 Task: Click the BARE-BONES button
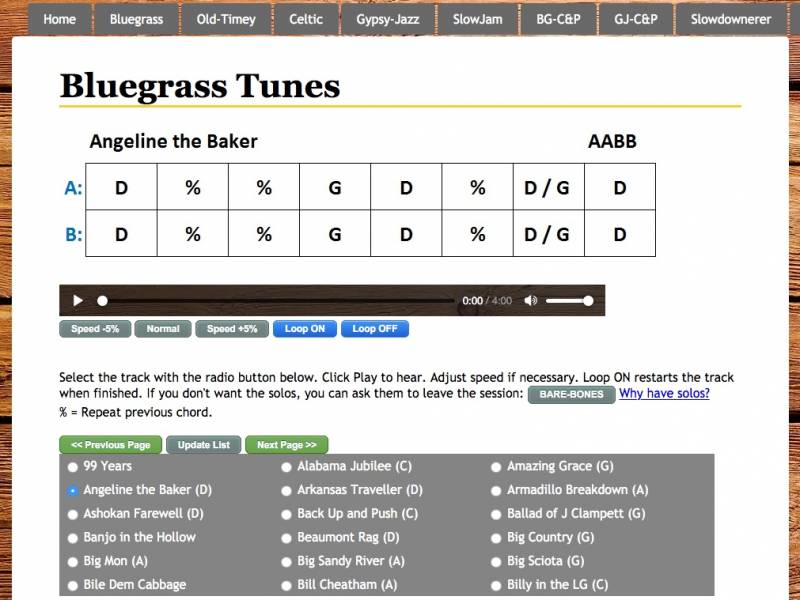570,395
